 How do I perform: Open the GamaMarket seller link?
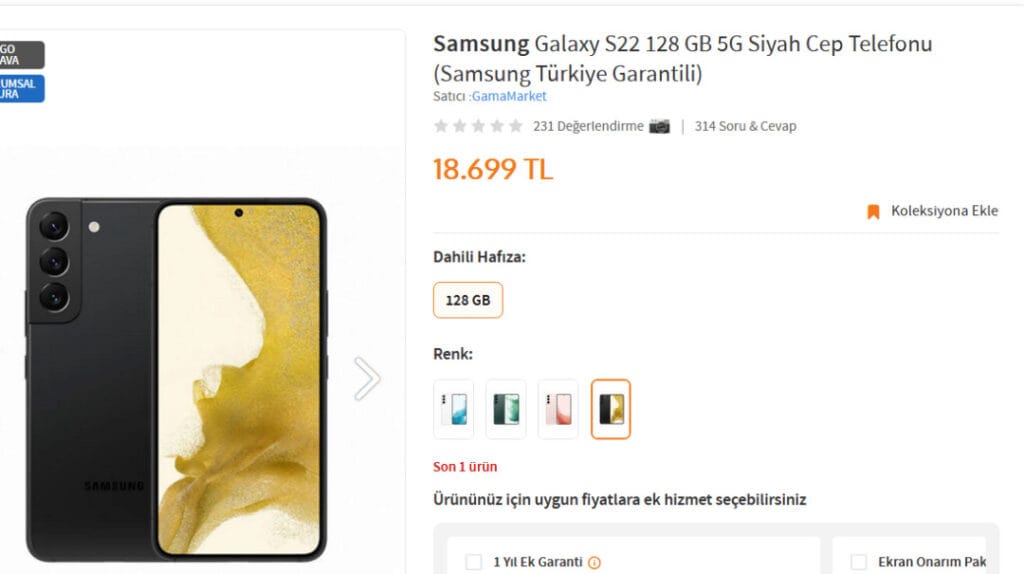[509, 97]
